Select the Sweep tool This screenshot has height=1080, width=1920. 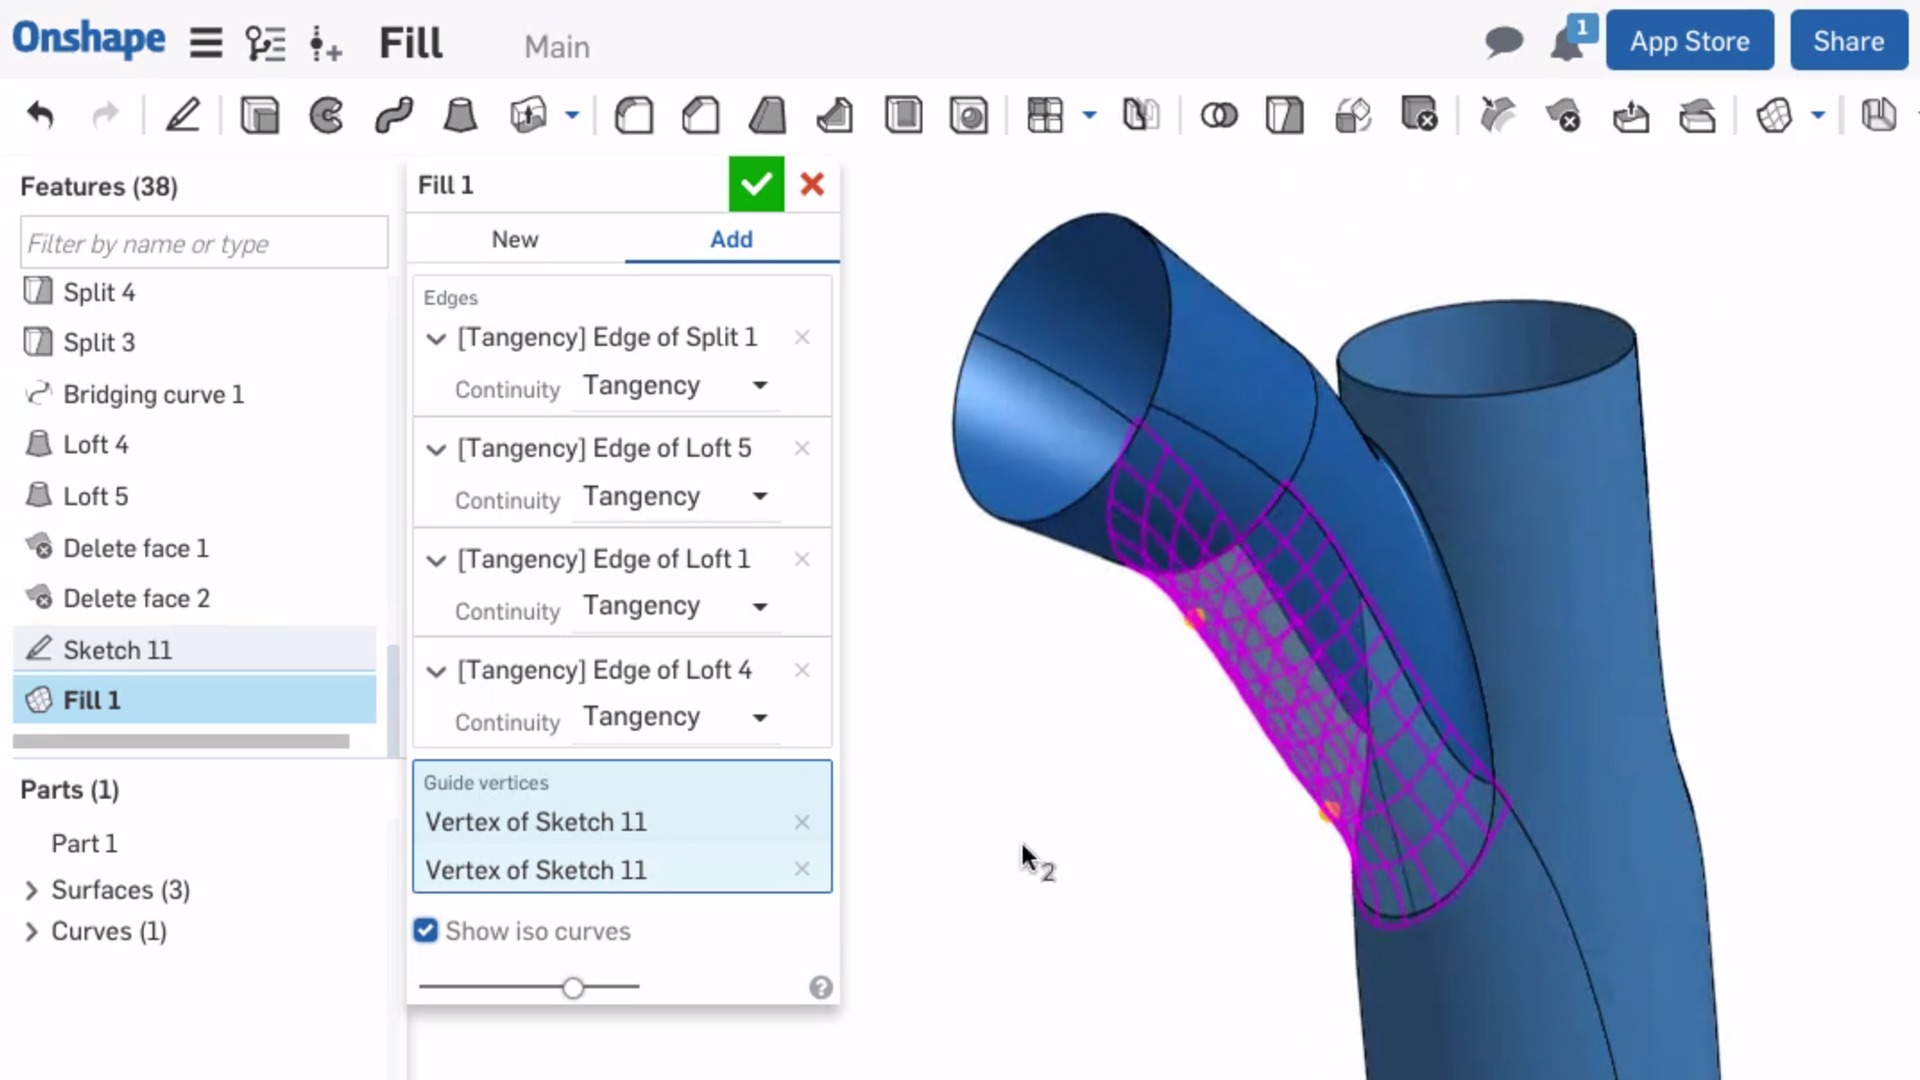[x=394, y=115]
